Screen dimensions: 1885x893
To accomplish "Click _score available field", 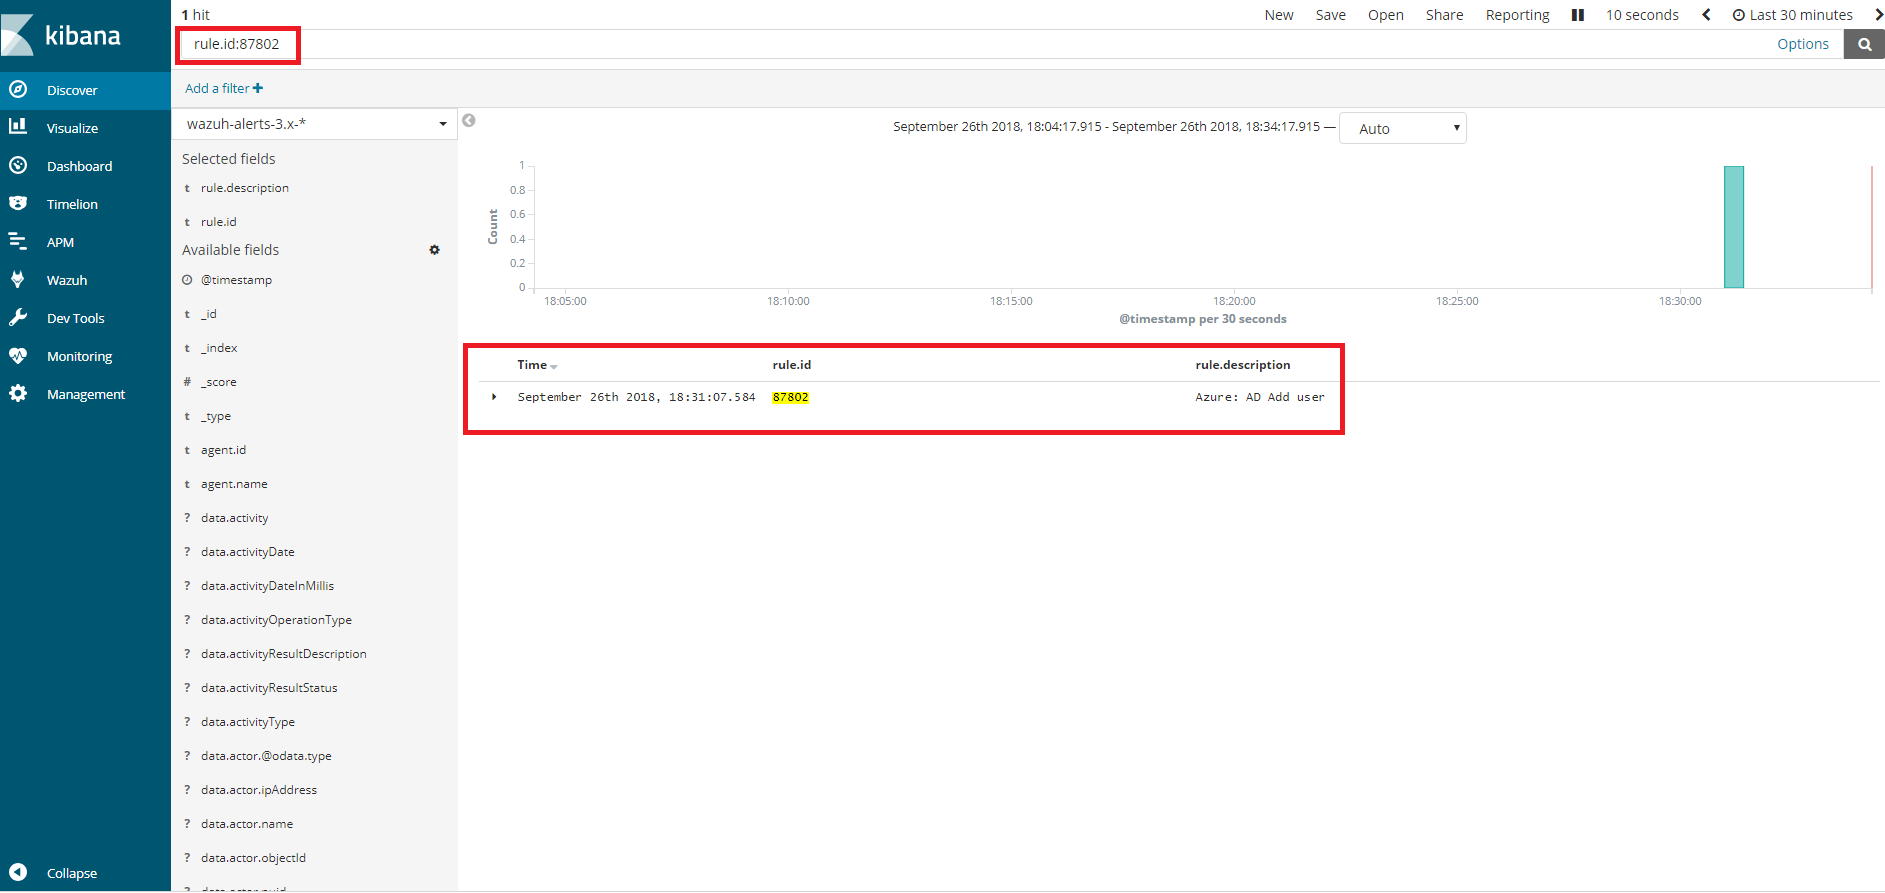I will 219,382.
